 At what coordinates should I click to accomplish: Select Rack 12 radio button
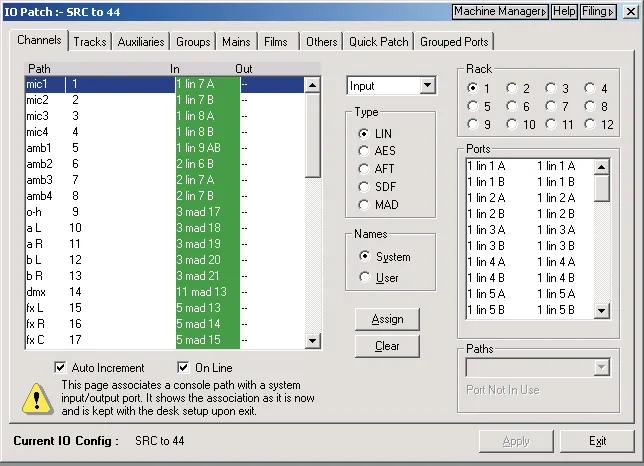point(590,124)
